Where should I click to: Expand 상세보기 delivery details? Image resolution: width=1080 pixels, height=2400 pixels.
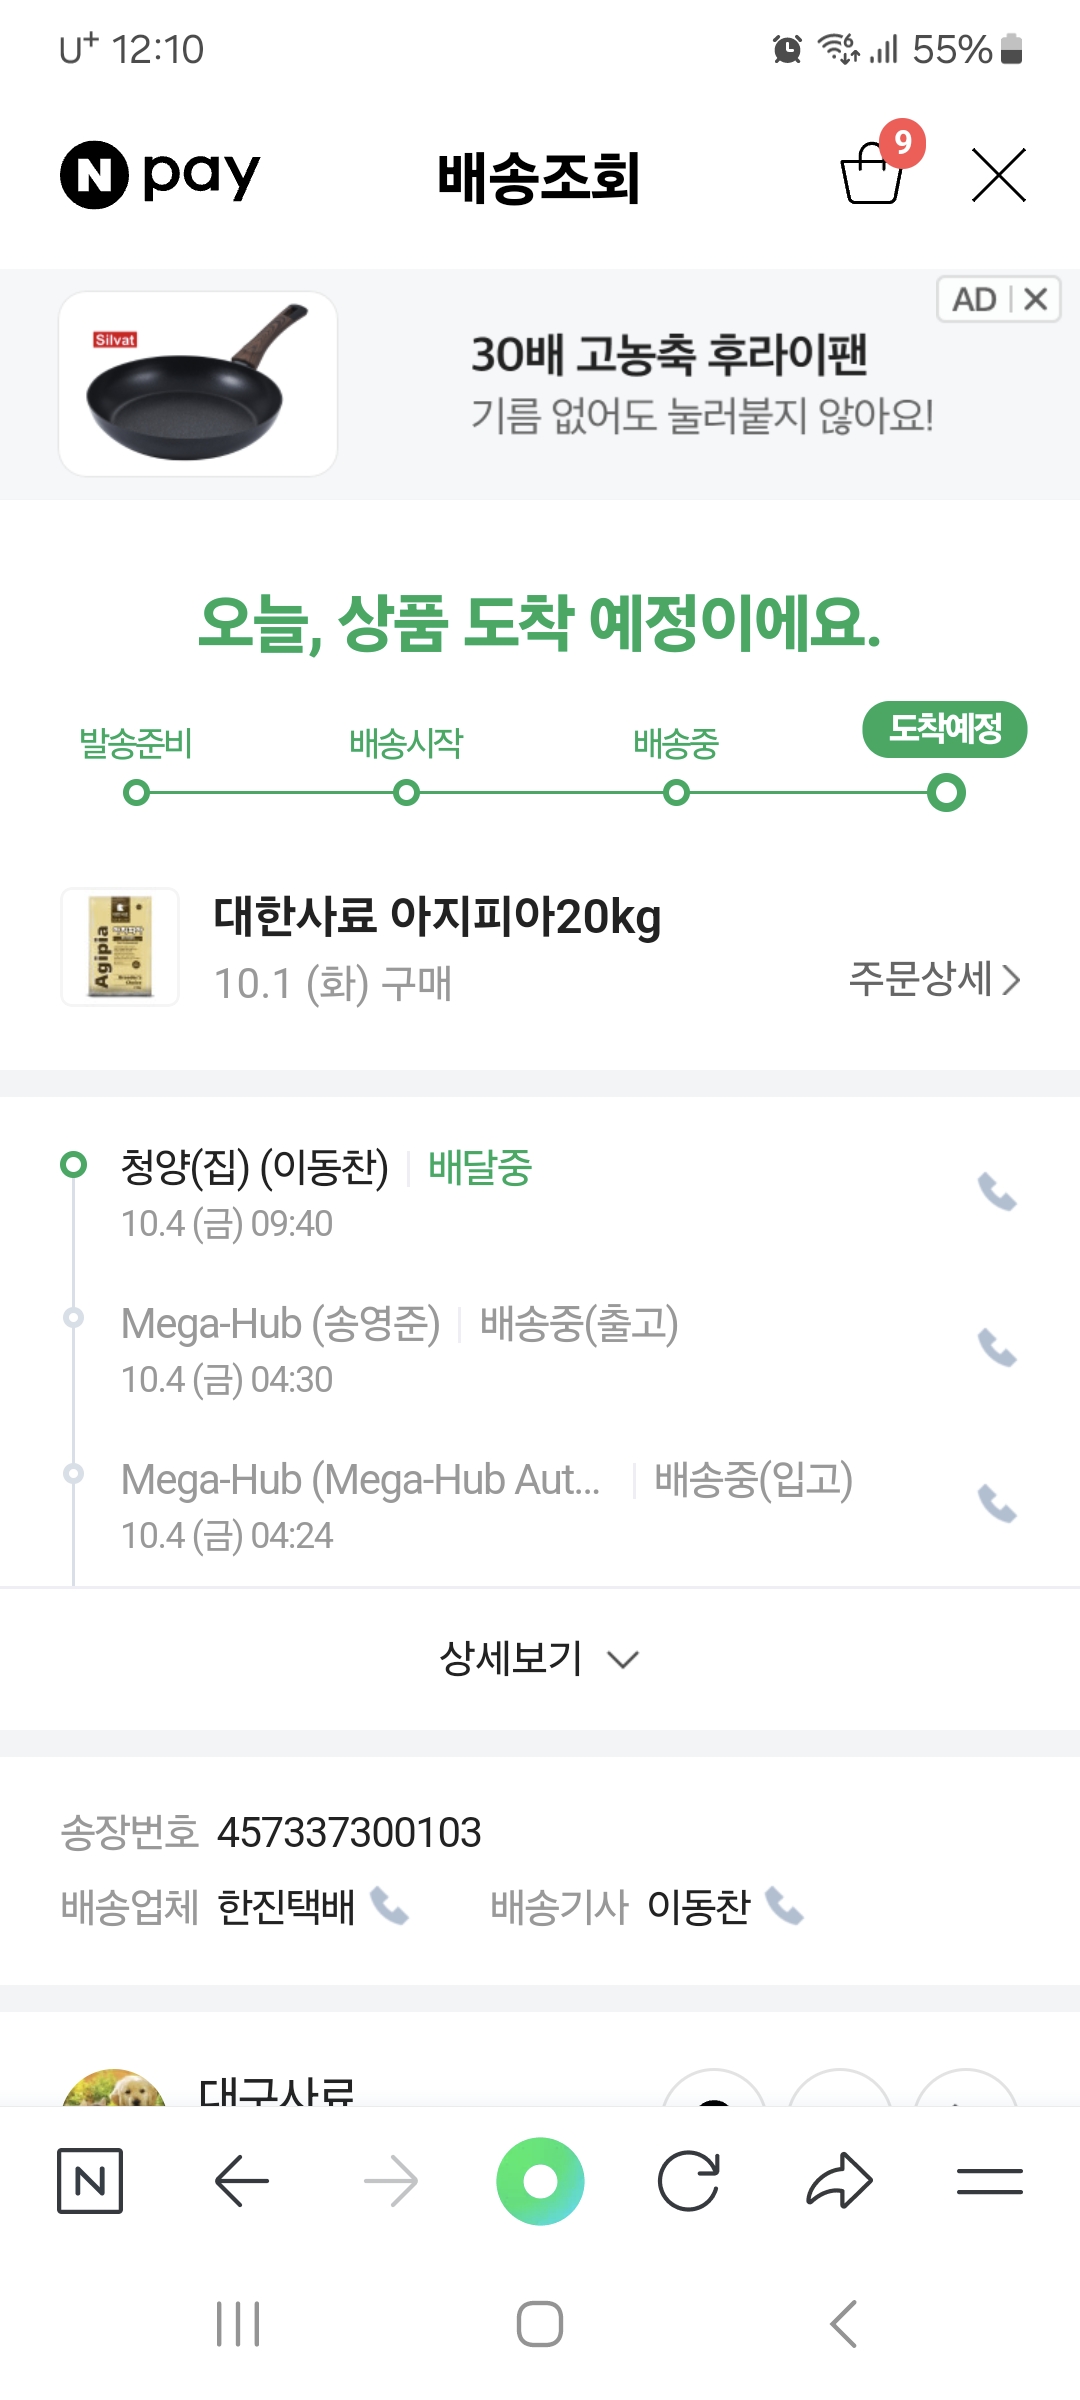540,1659
